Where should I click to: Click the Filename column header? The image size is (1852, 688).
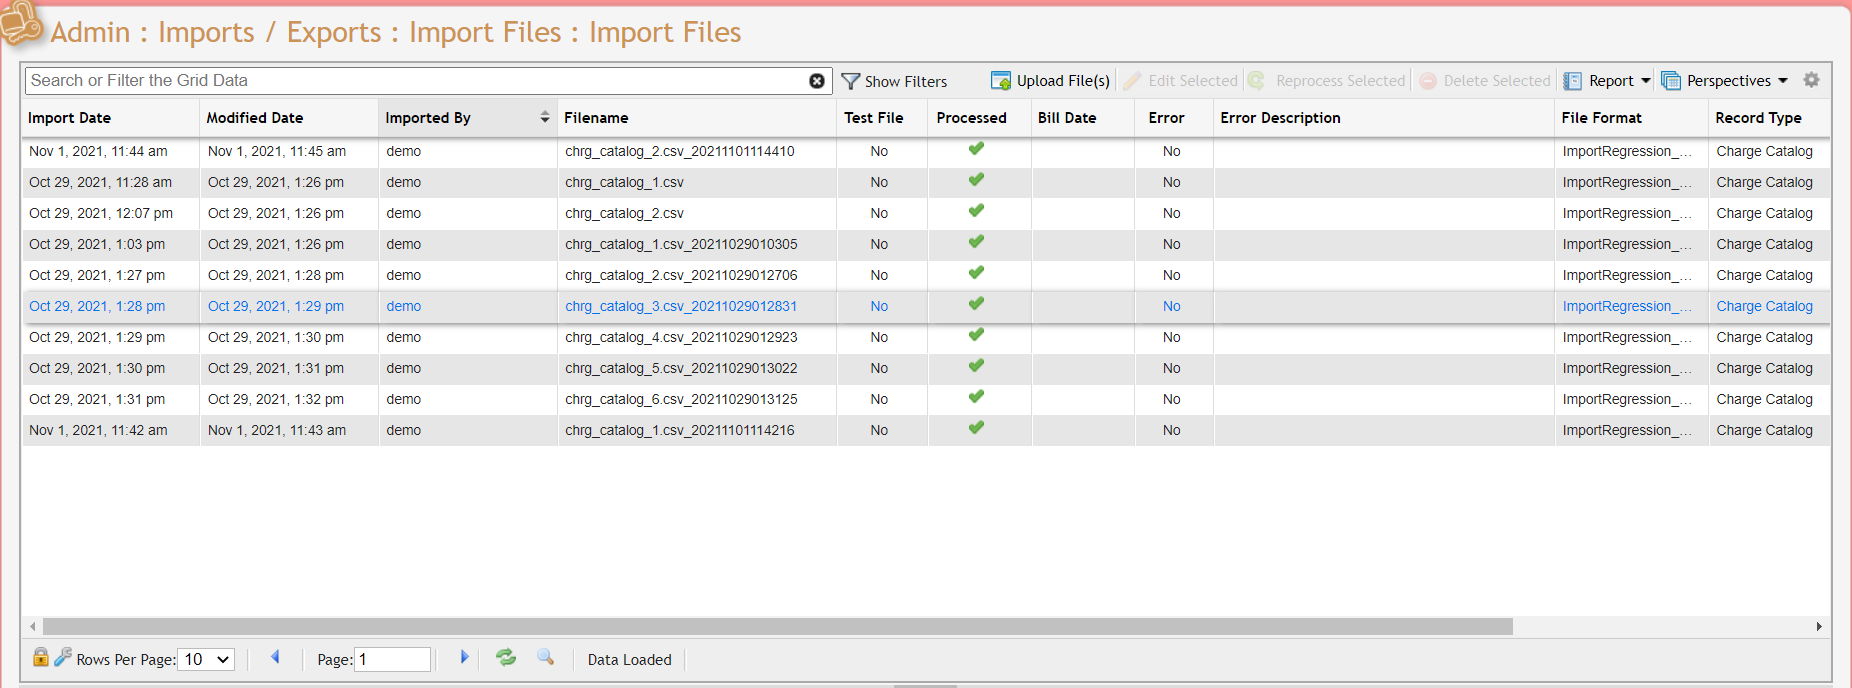(x=596, y=118)
